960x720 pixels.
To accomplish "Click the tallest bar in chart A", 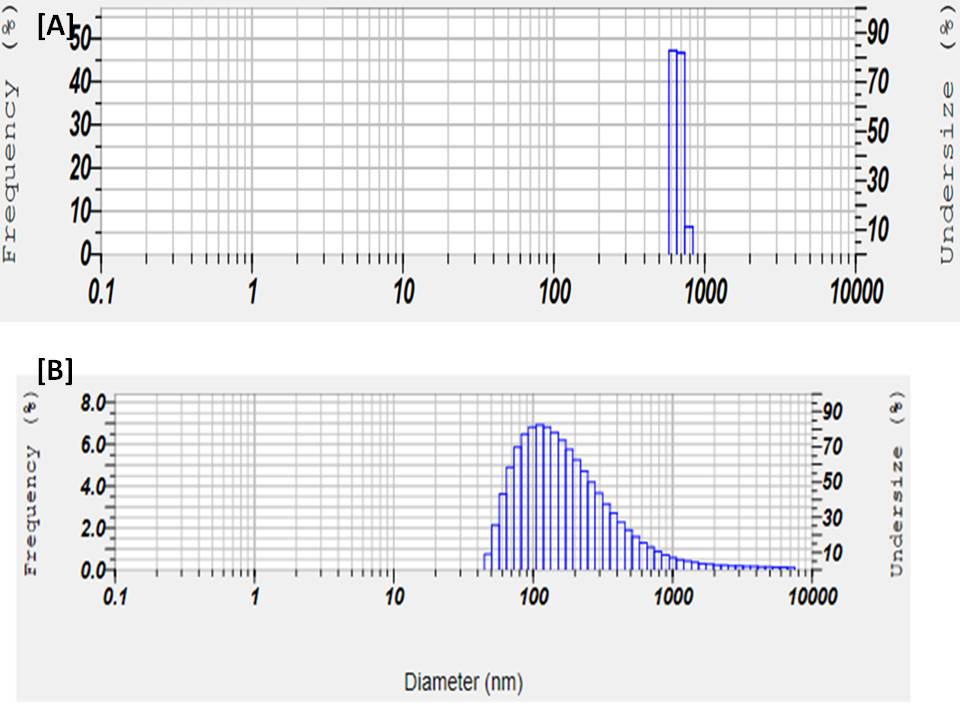I will [673, 150].
